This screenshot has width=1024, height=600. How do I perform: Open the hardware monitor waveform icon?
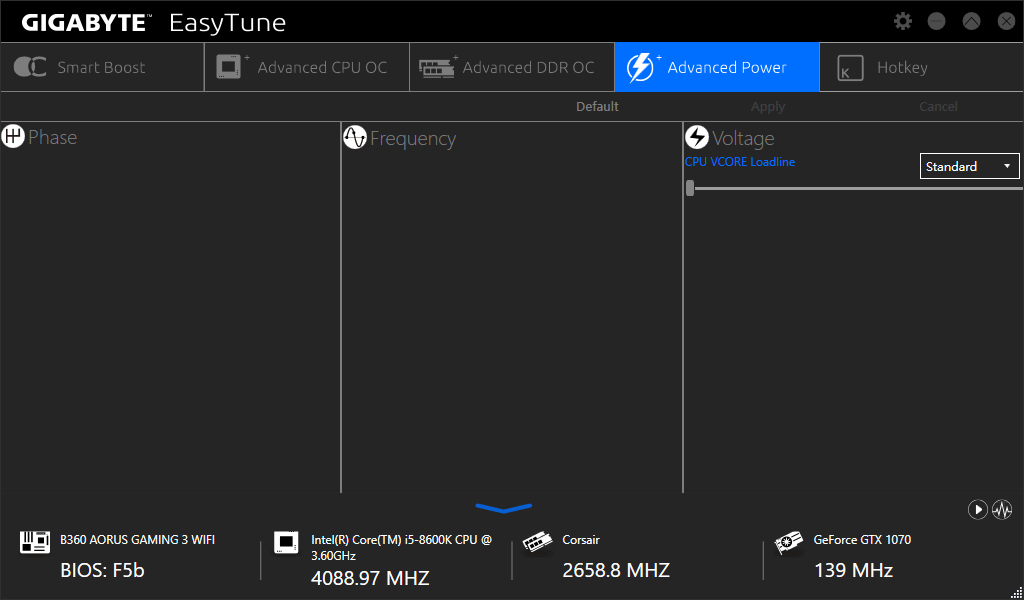(x=1002, y=509)
